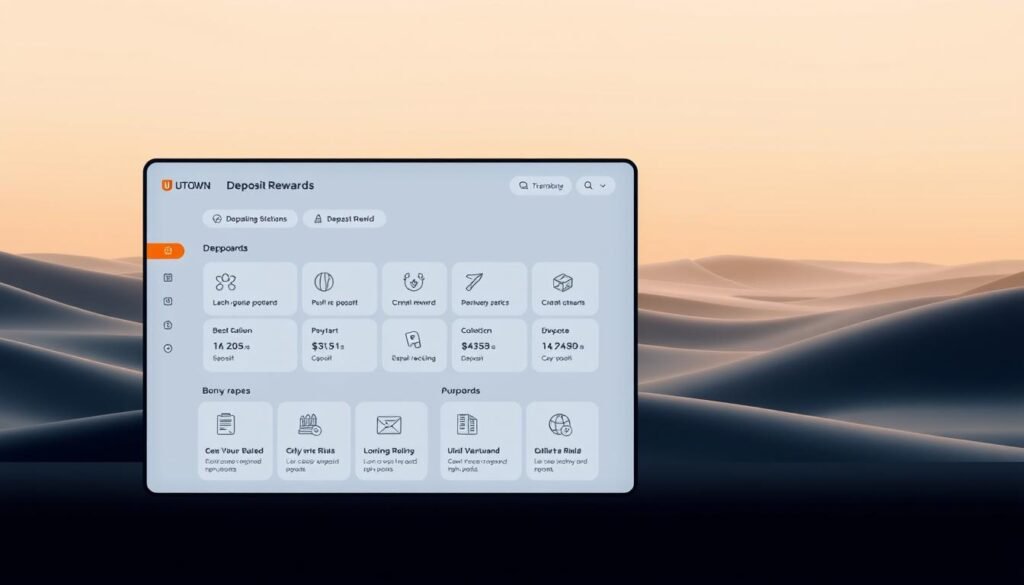Click the second sidebar icon below orange
Screen dimensions: 1024x585
pyautogui.click(x=167, y=301)
